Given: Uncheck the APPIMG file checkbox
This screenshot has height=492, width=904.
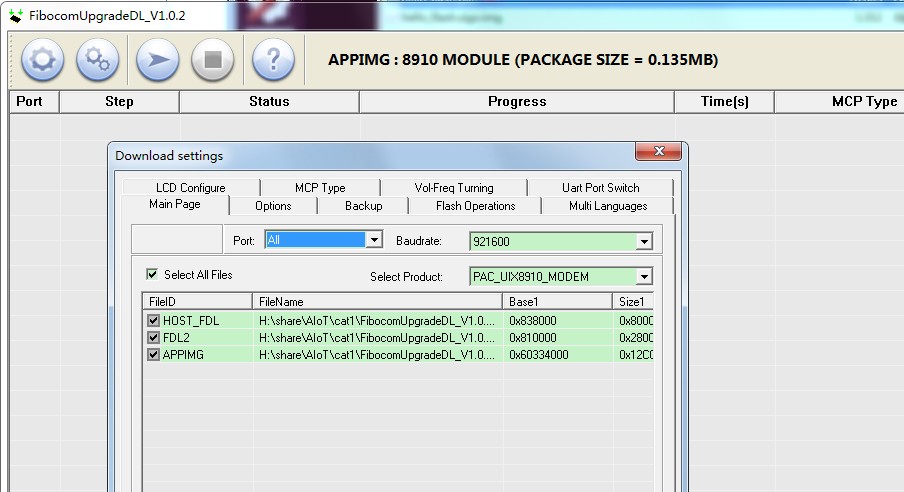Looking at the screenshot, I should tap(153, 354).
